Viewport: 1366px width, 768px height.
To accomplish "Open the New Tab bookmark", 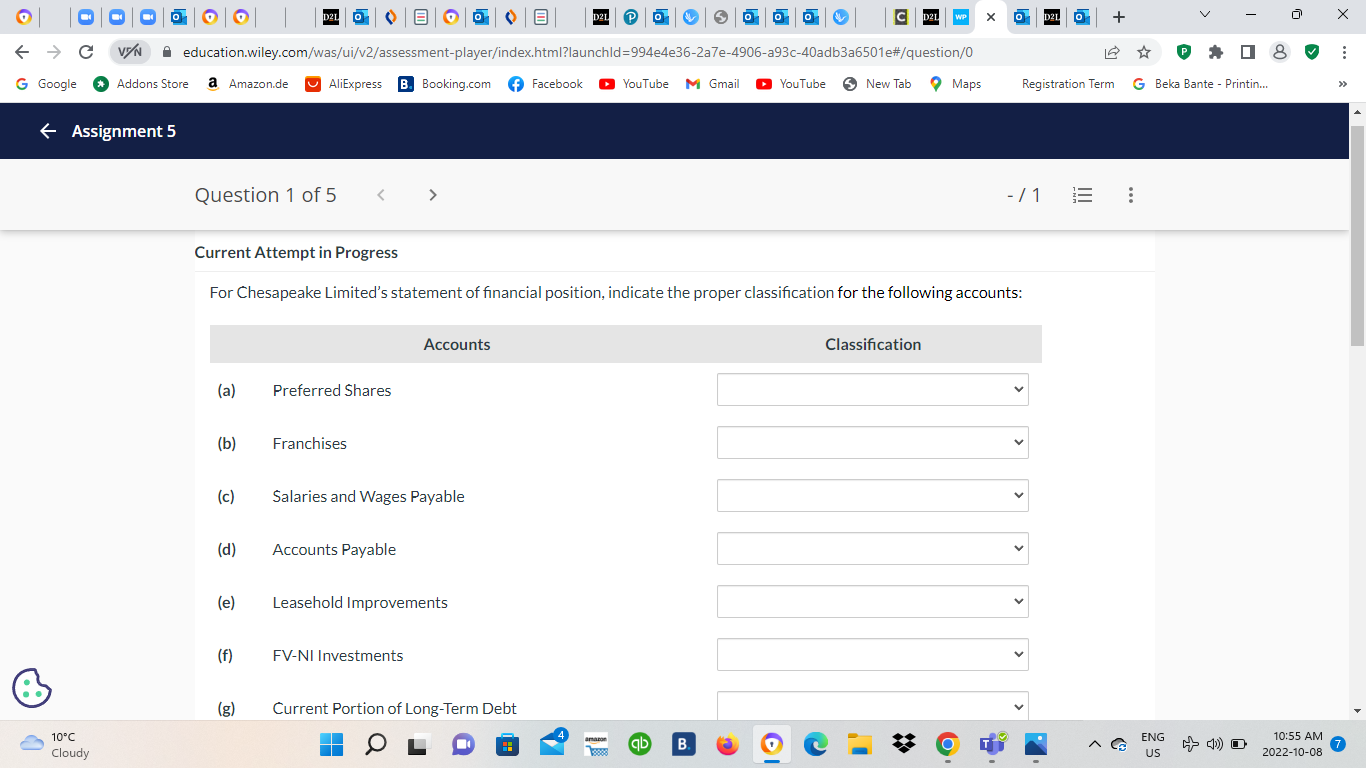I will pyautogui.click(x=877, y=84).
